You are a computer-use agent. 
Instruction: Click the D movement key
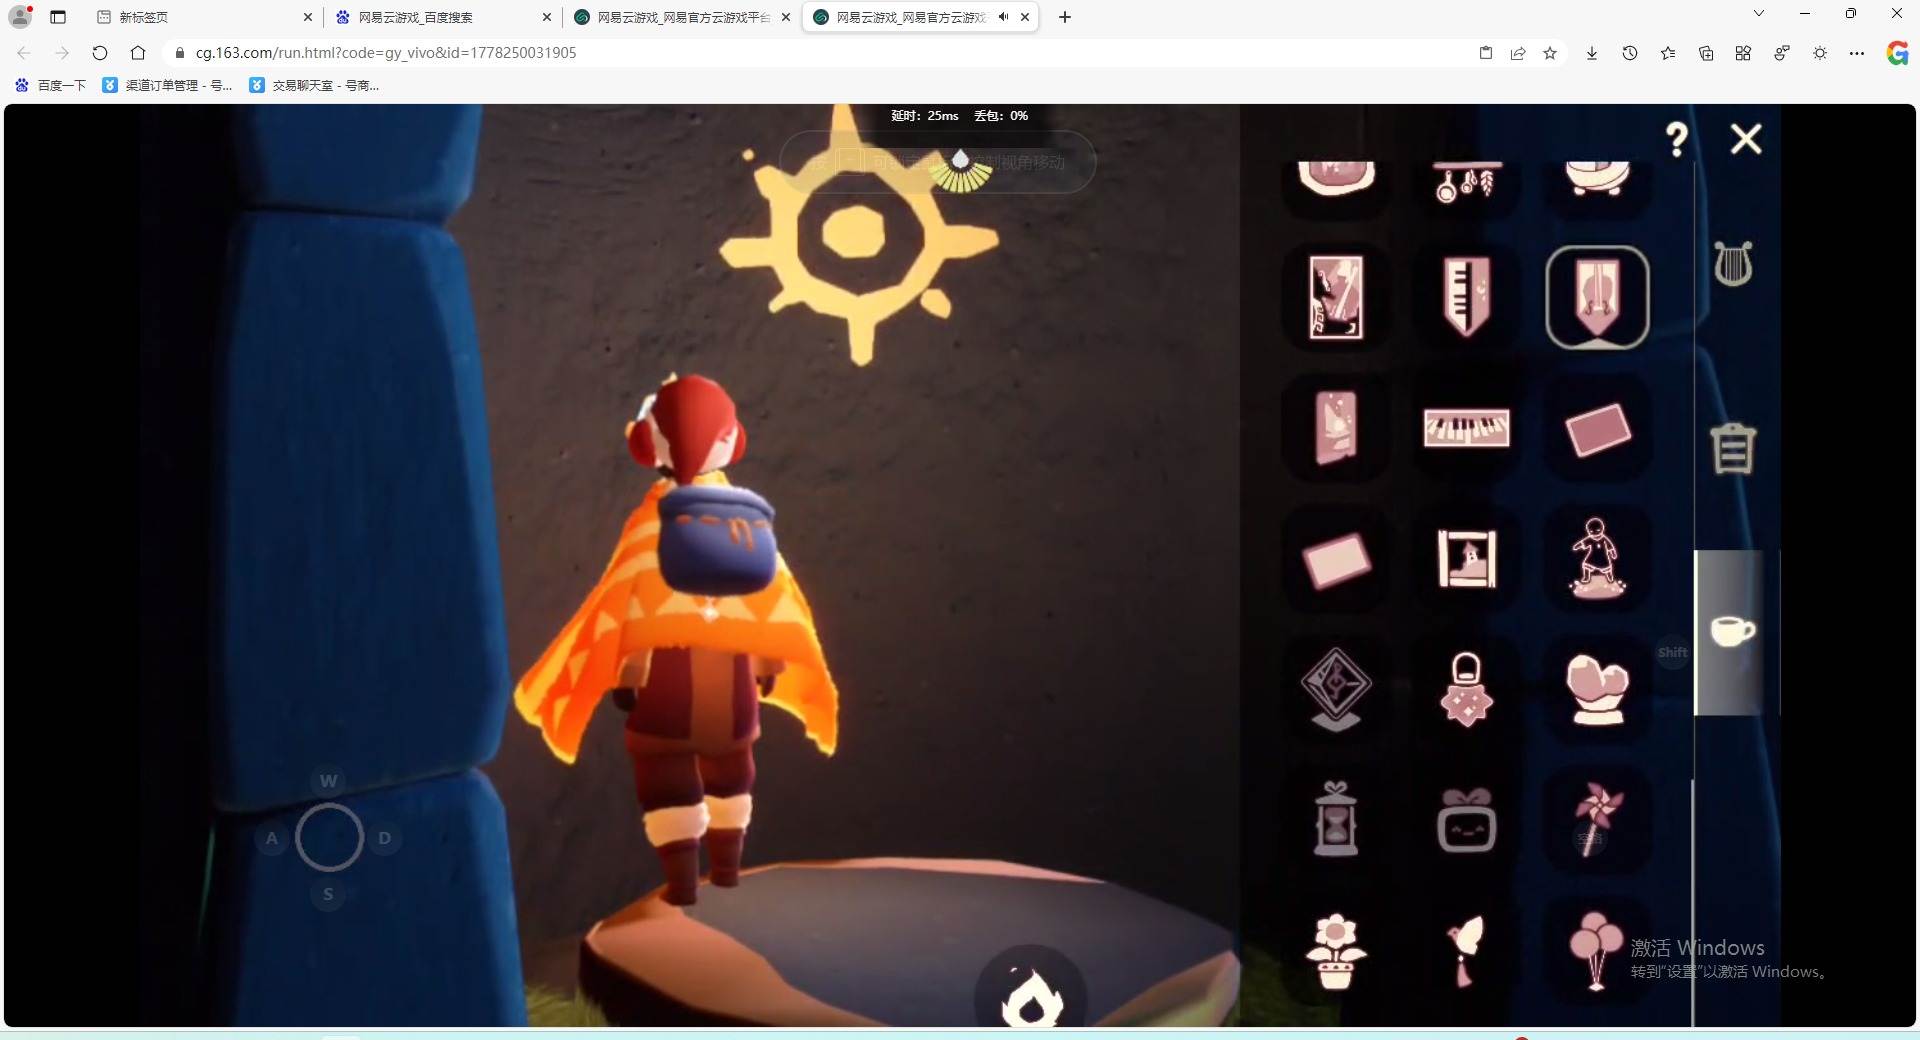pyautogui.click(x=385, y=838)
